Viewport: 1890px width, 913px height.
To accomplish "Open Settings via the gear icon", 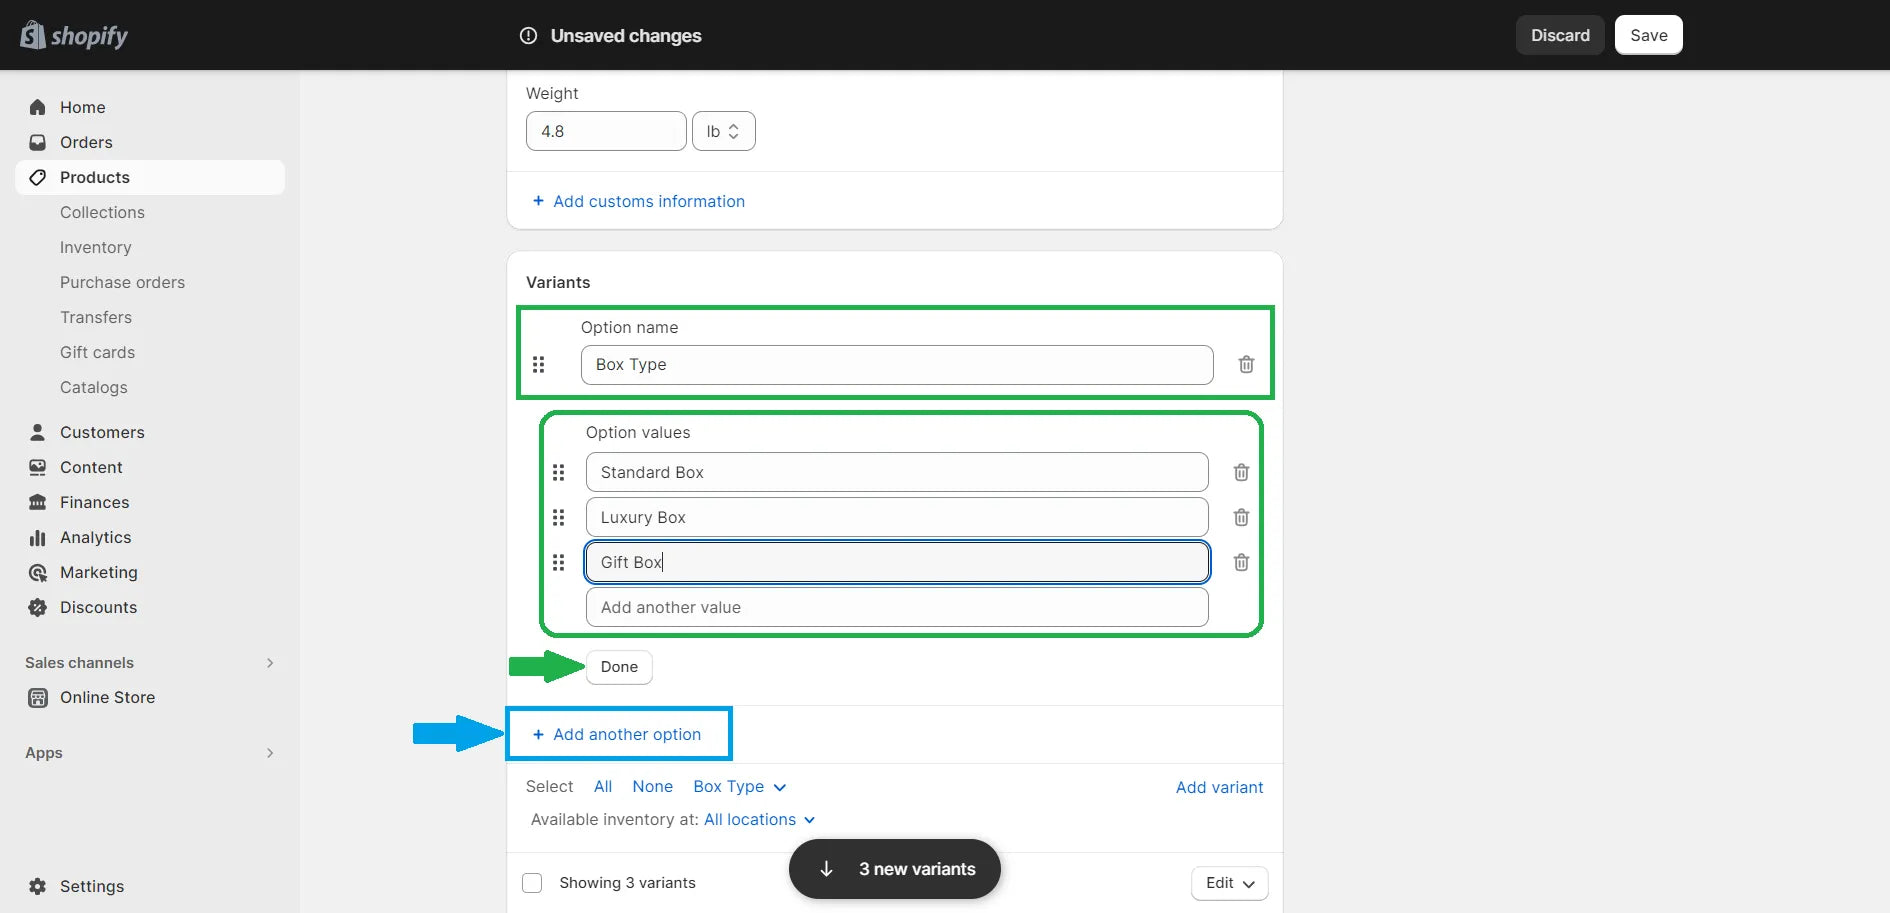I will [x=38, y=886].
